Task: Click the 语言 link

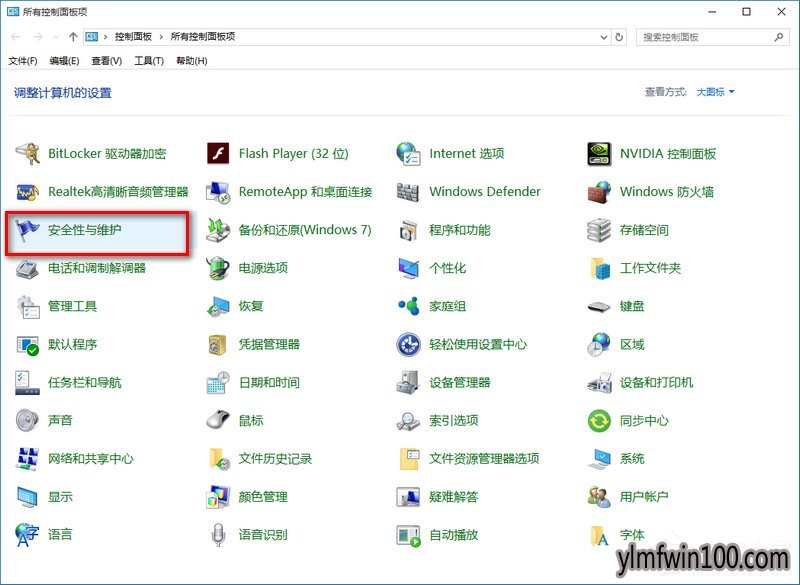Action: click(60, 535)
